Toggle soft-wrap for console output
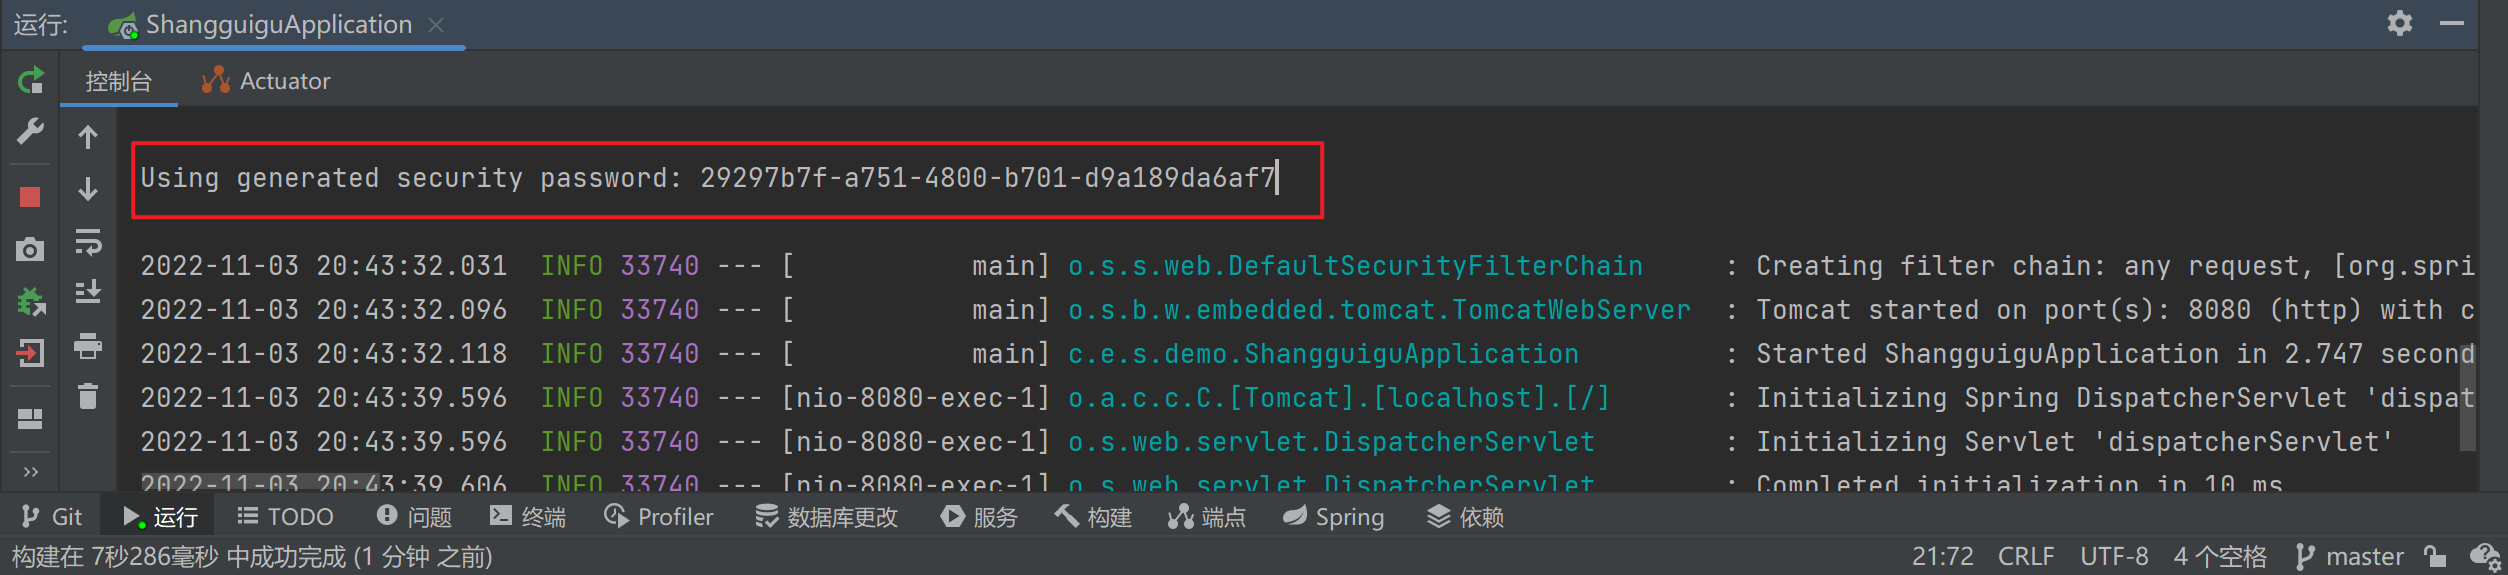 [x=88, y=242]
